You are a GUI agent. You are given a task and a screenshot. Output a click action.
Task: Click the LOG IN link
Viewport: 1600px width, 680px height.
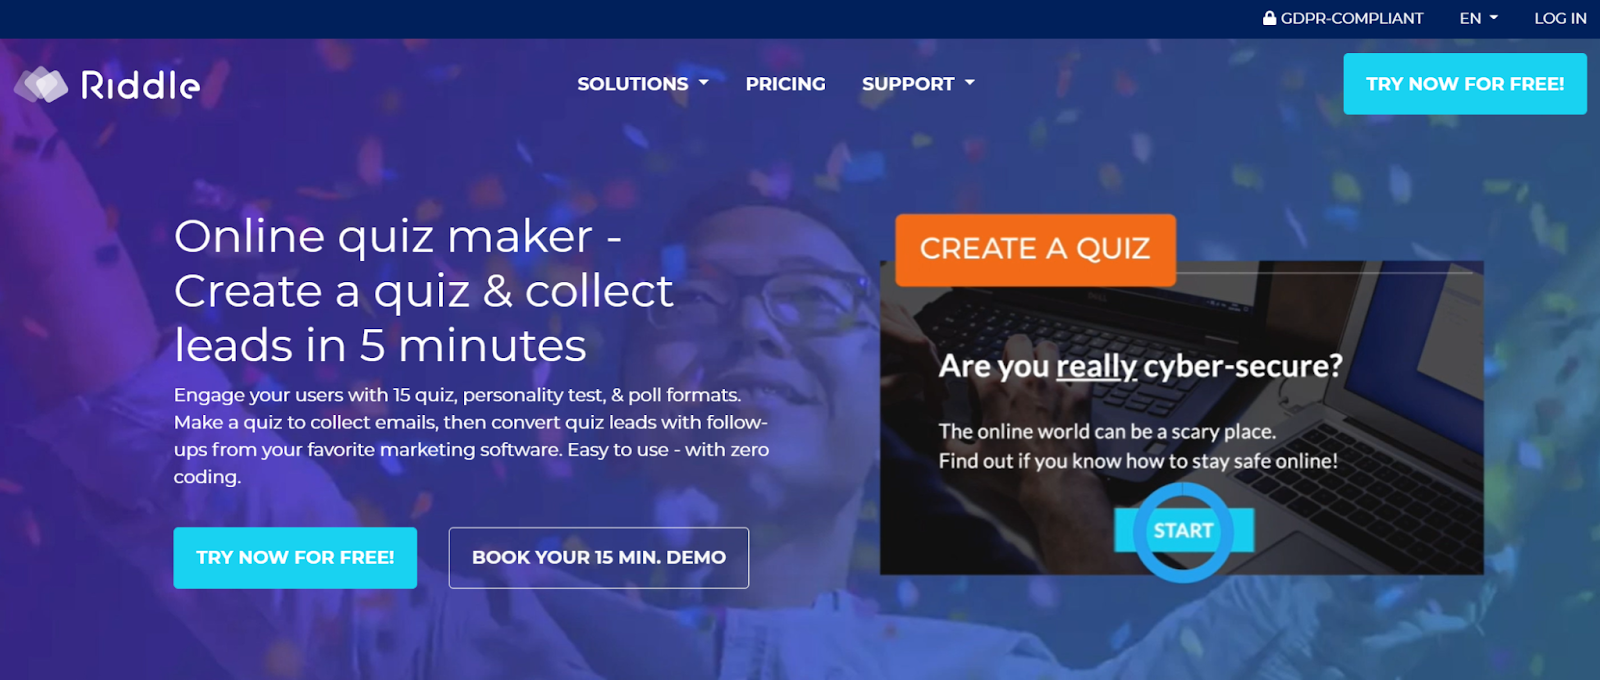1560,18
